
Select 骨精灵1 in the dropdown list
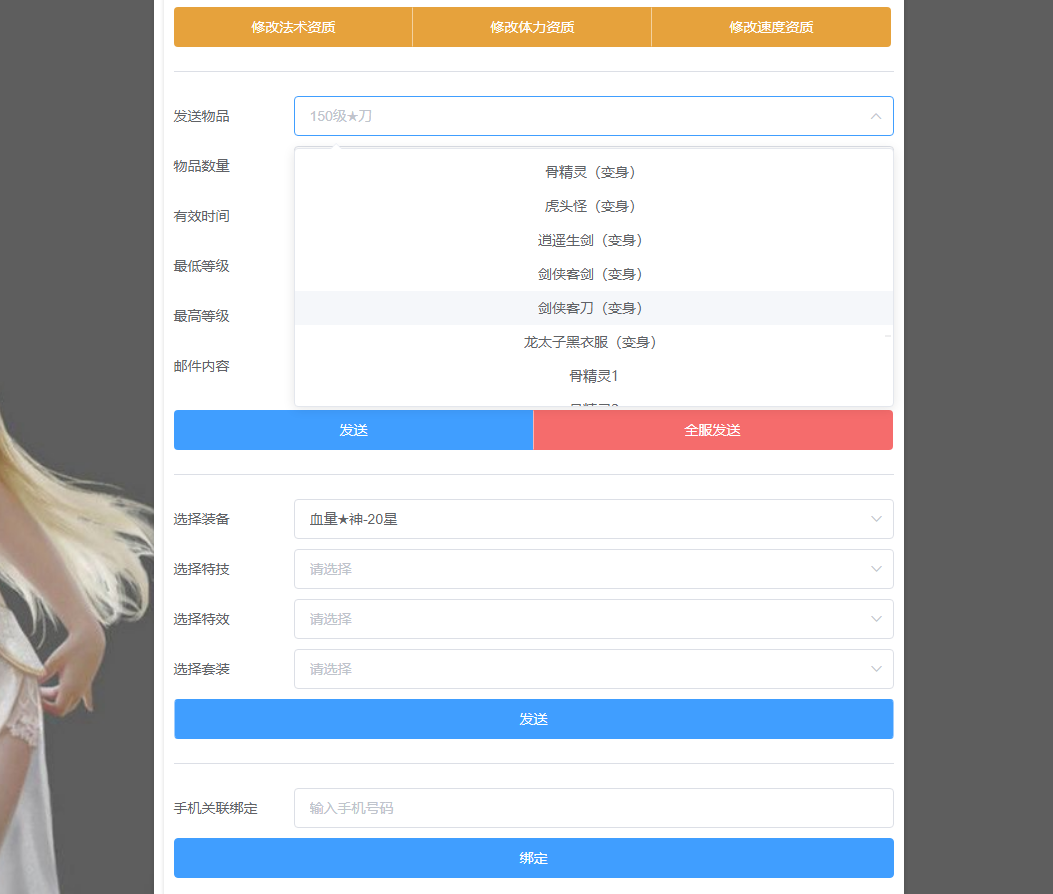(x=592, y=376)
